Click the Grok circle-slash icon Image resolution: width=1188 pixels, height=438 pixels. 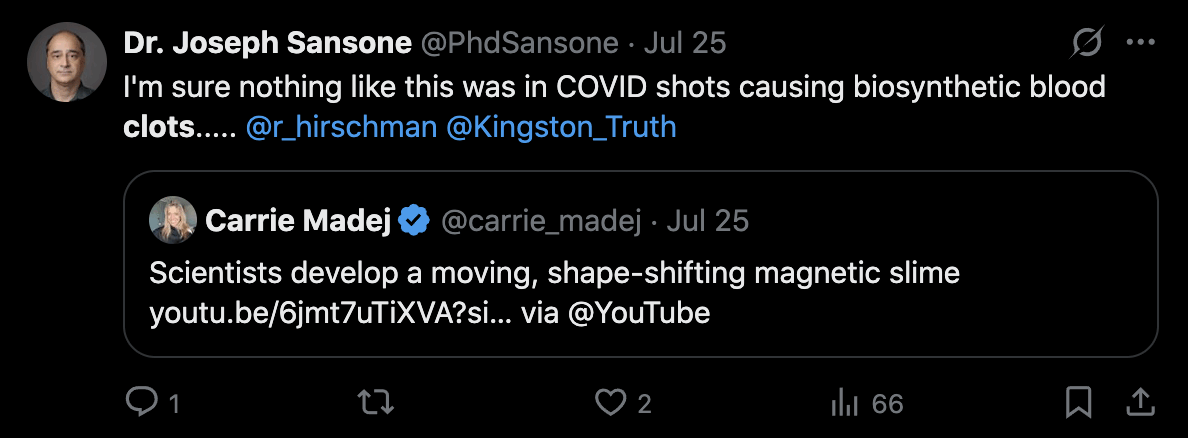[1086, 43]
